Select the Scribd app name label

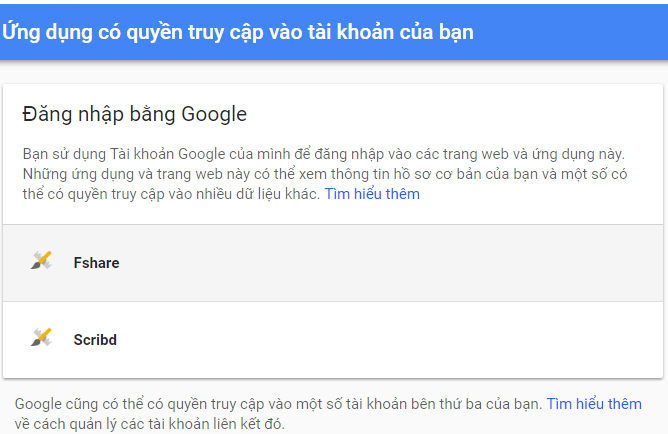pos(95,340)
